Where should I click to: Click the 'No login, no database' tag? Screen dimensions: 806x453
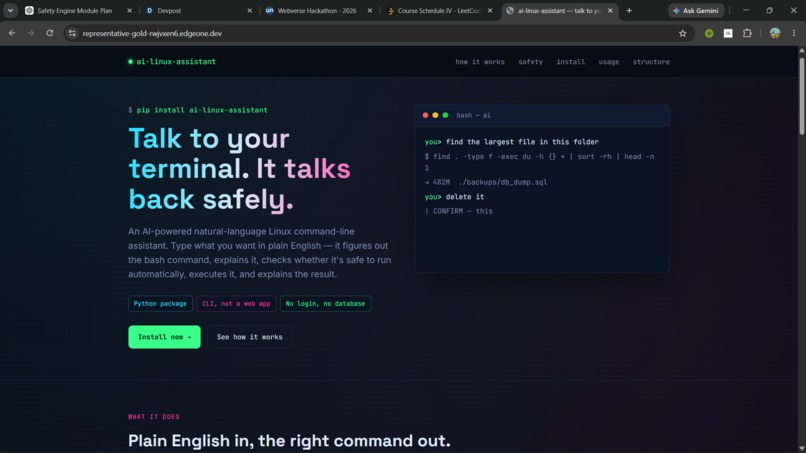[325, 303]
